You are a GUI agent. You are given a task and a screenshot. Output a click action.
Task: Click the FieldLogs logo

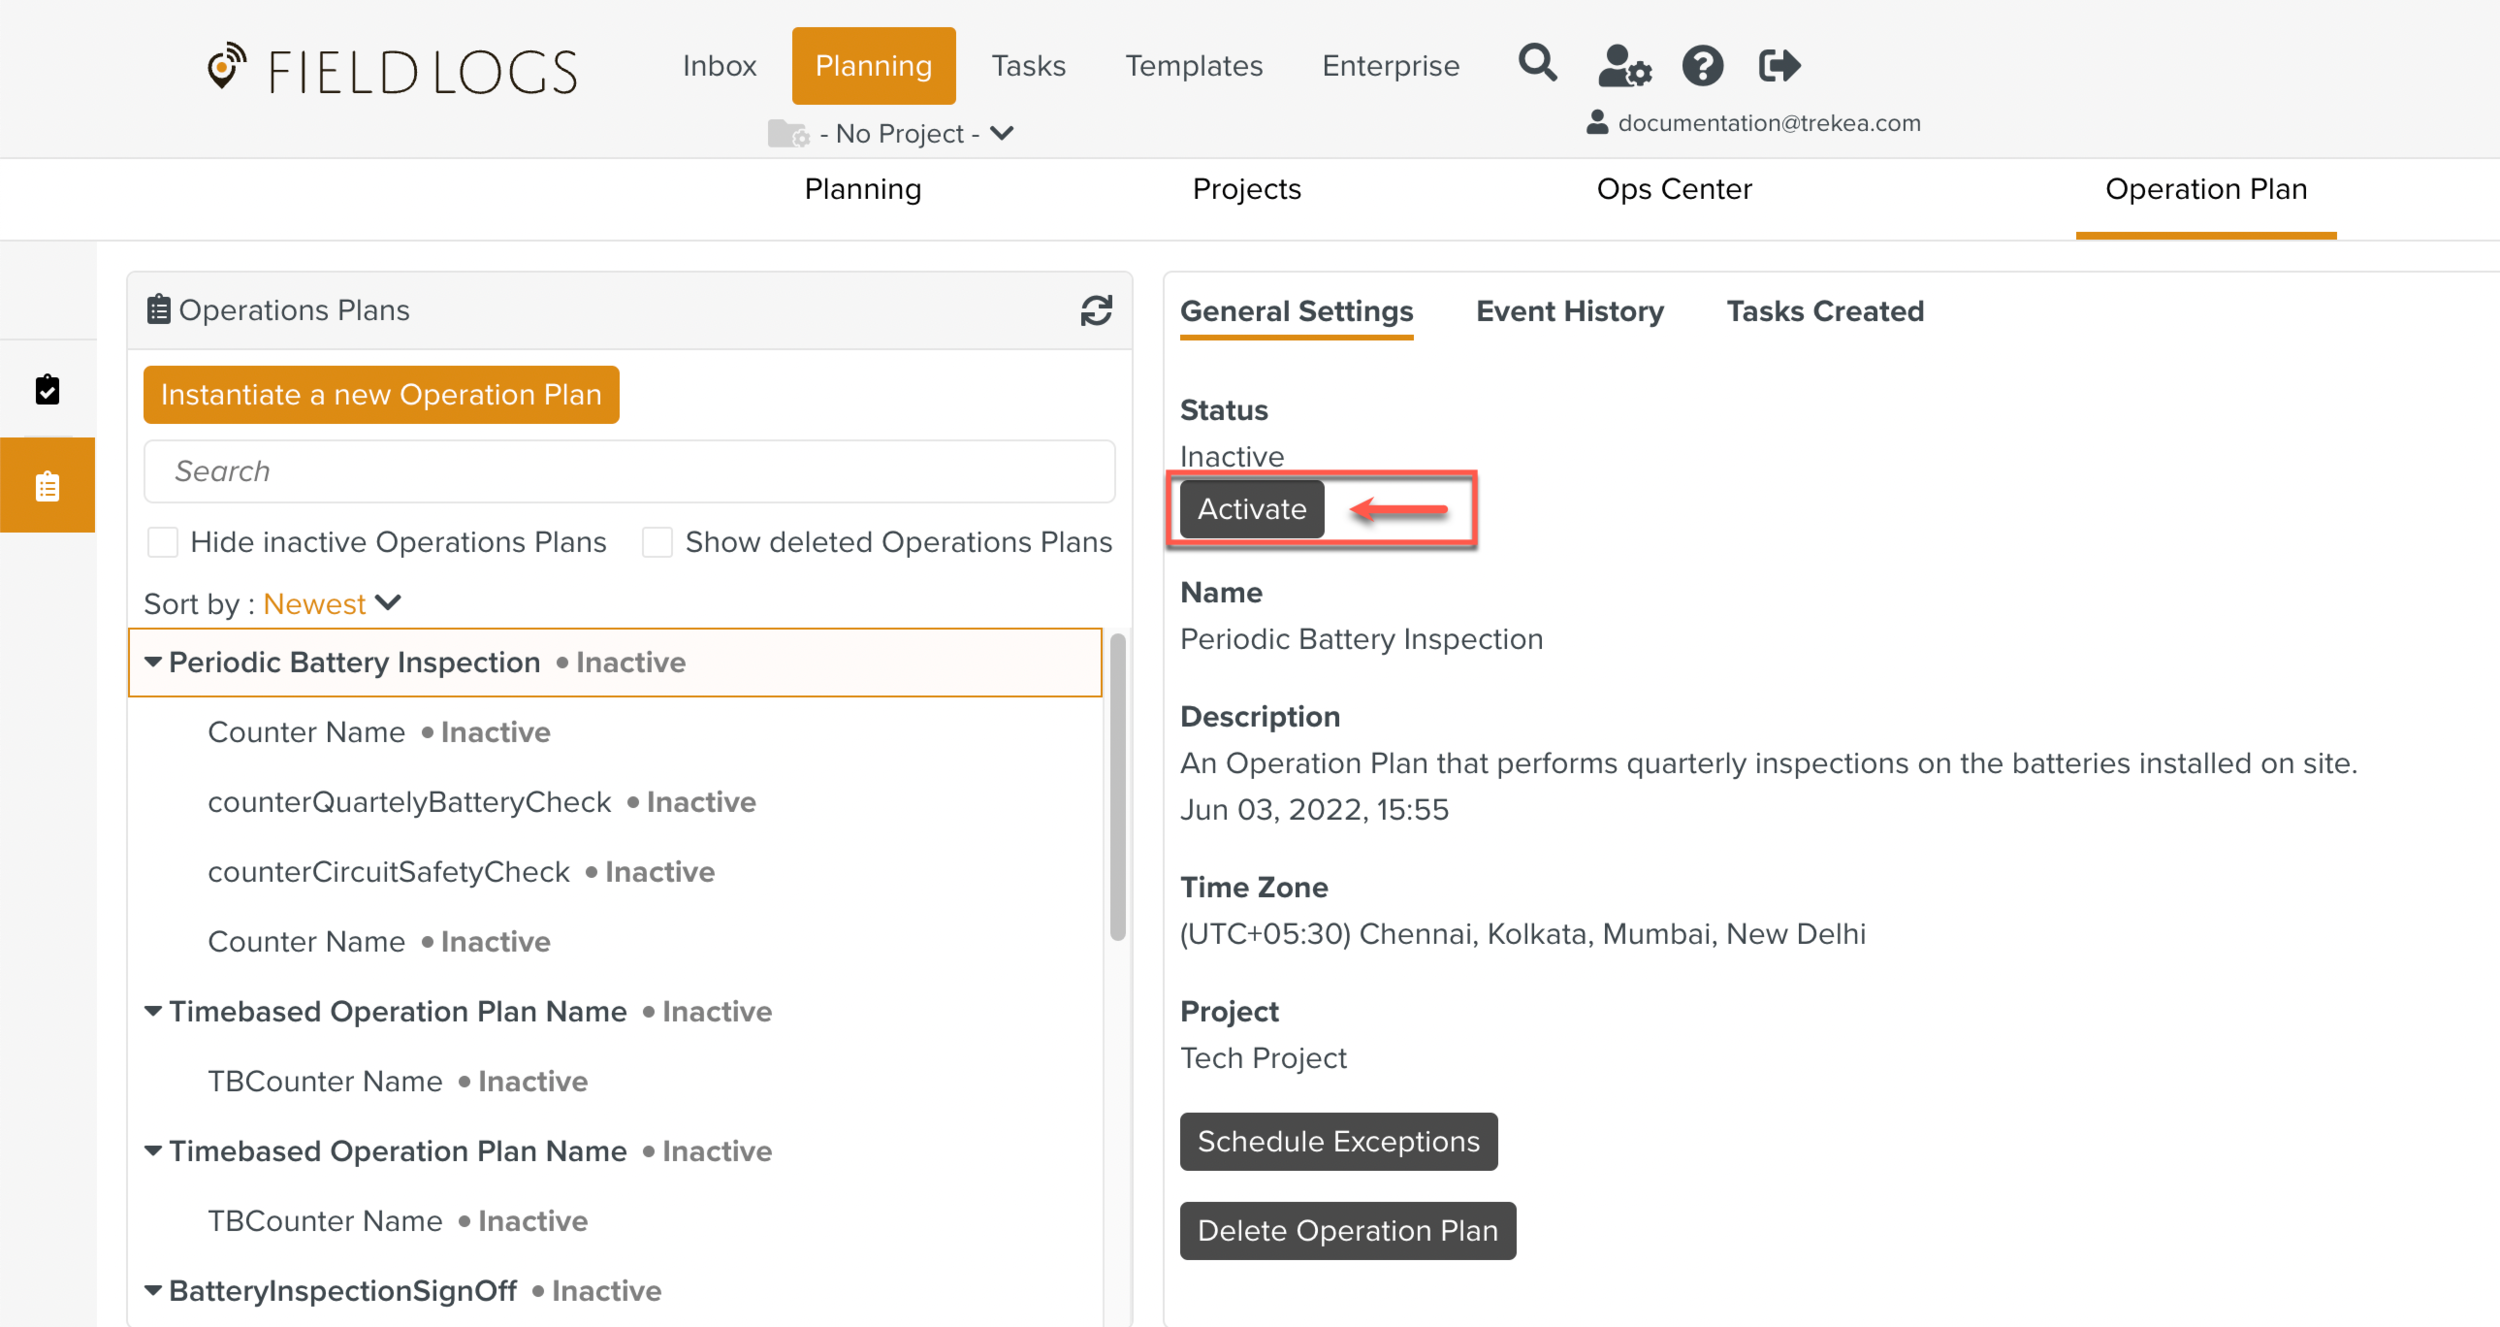click(392, 70)
